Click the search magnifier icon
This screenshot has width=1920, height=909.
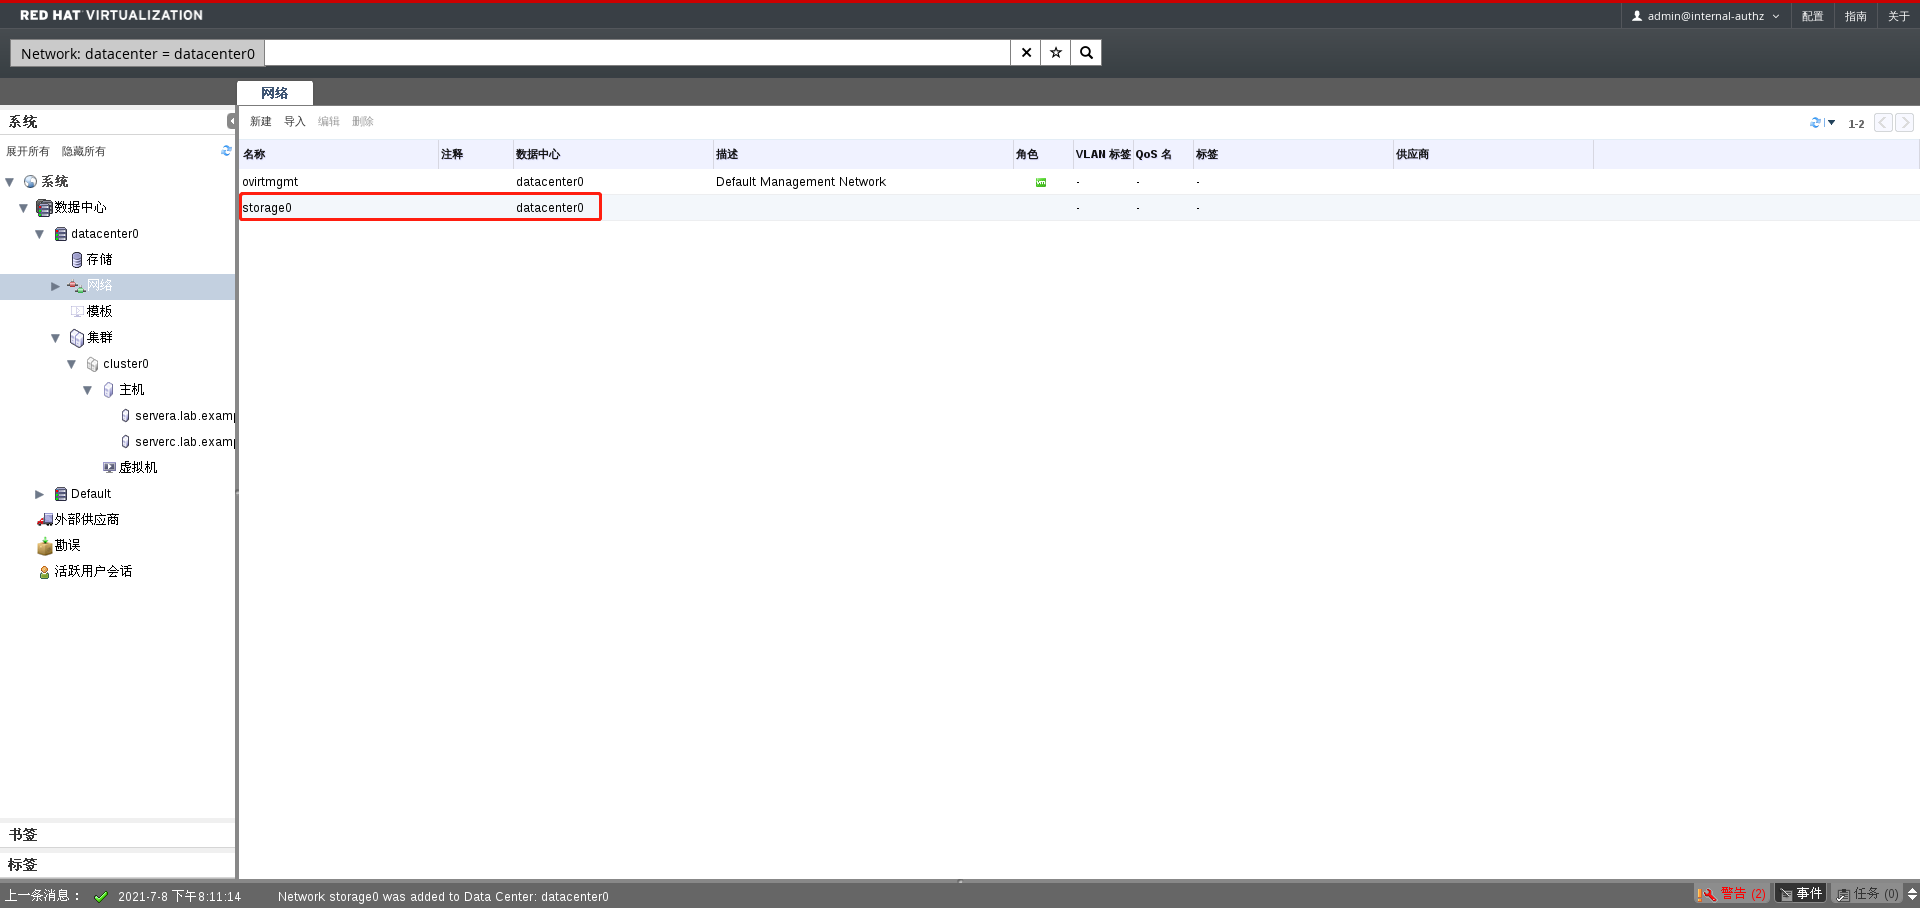pyautogui.click(x=1085, y=52)
